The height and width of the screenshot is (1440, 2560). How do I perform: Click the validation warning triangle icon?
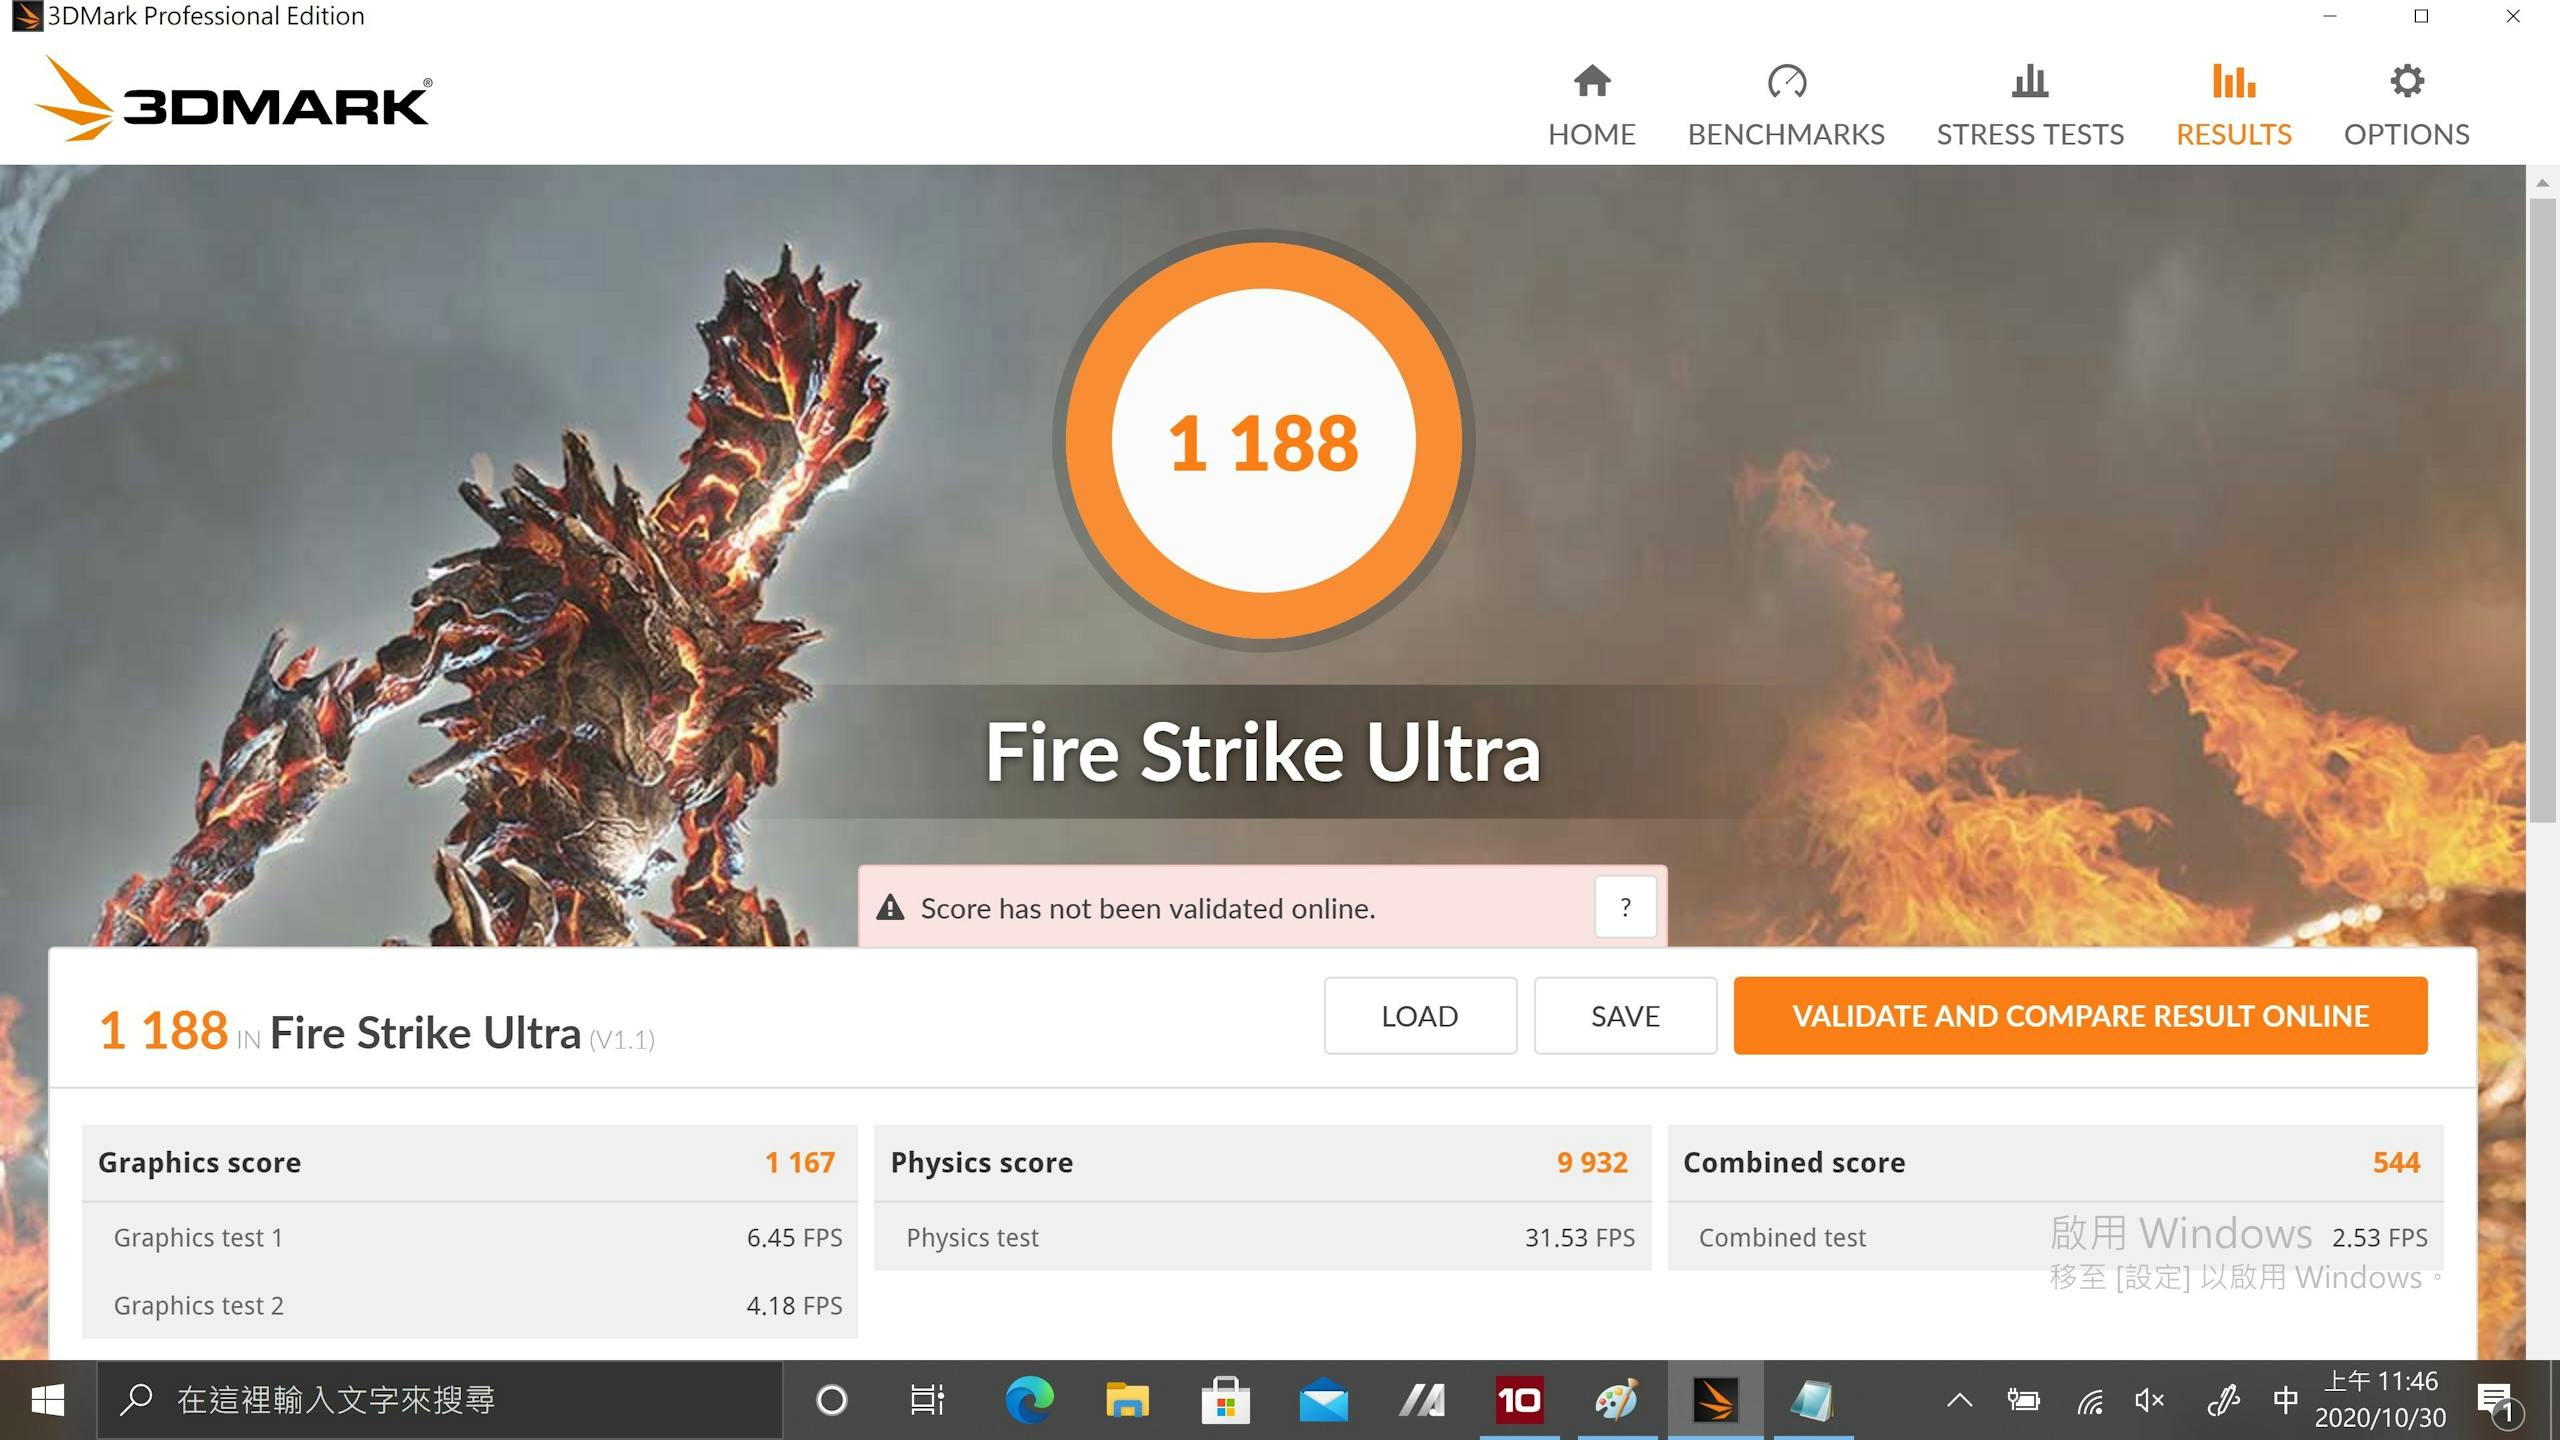click(x=890, y=907)
